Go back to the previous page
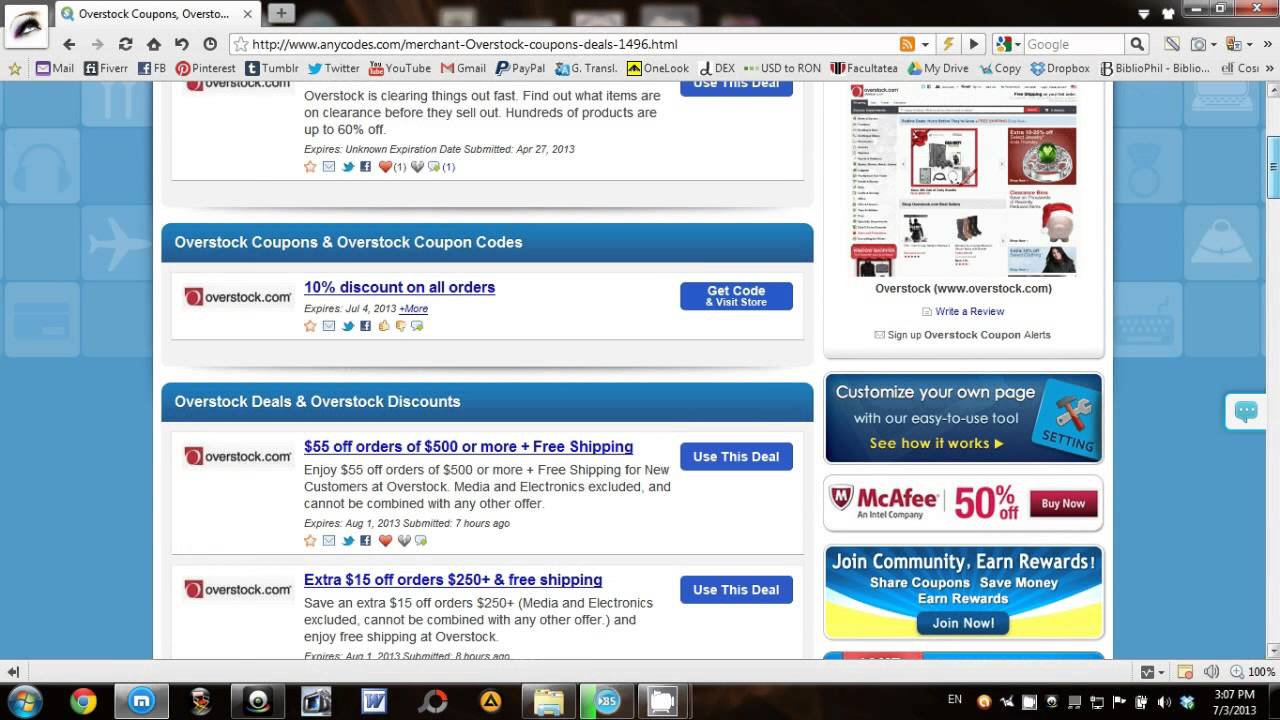The width and height of the screenshot is (1280, 720). coord(69,44)
